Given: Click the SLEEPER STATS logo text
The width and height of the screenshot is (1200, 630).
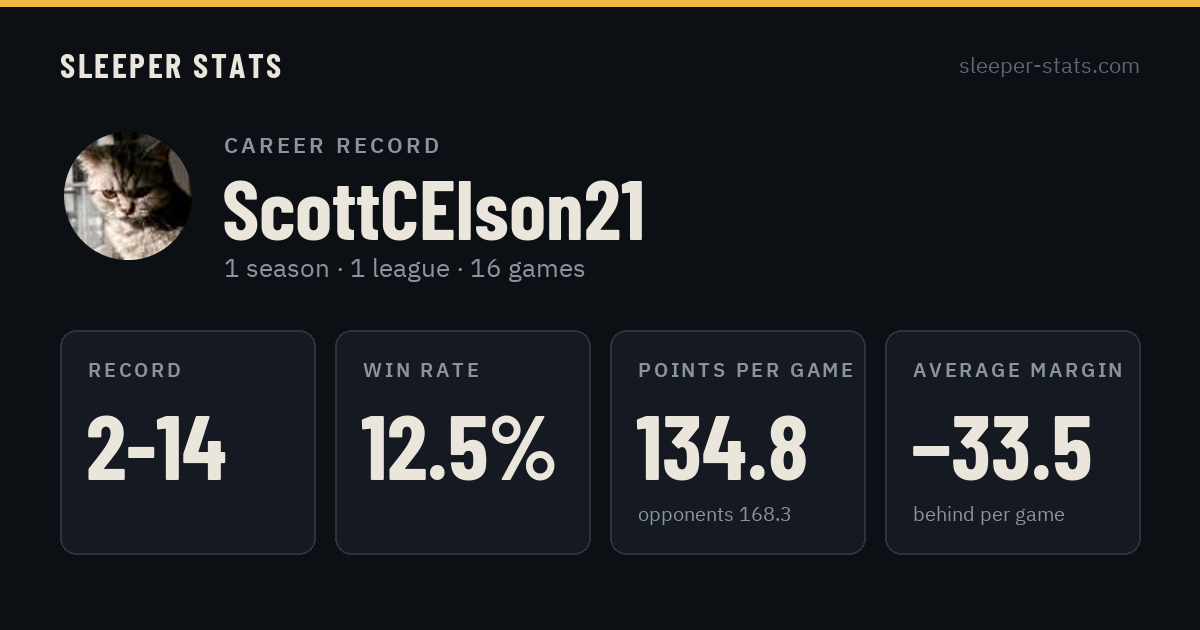Looking at the screenshot, I should (x=171, y=67).
